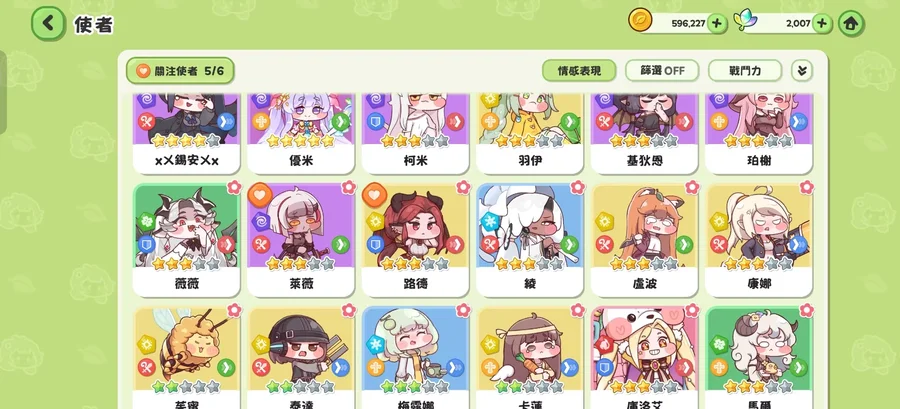
Task: Open home via the house icon
Action: point(851,24)
